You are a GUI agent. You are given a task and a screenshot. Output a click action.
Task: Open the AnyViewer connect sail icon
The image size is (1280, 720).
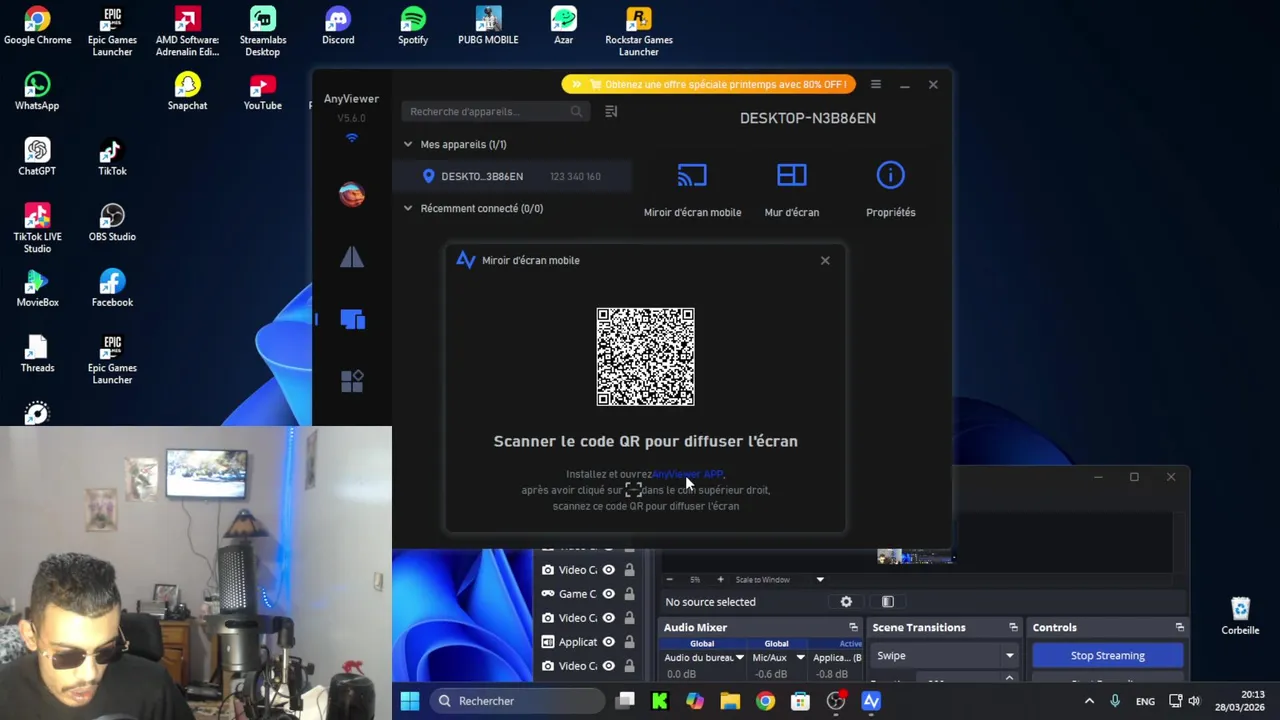point(352,257)
